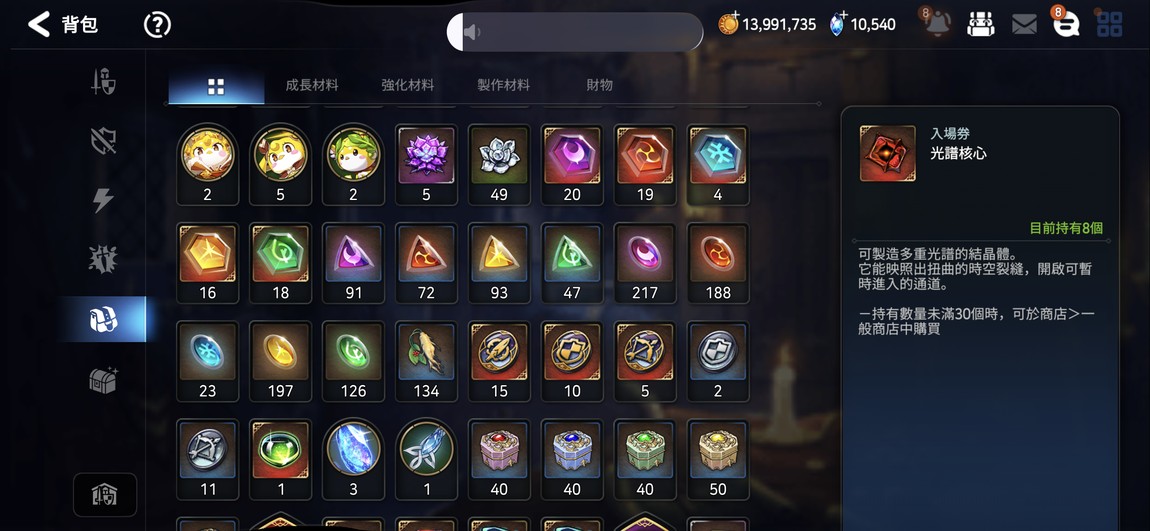Open the treasure chest sidebar category
The height and width of the screenshot is (531, 1150).
(x=103, y=380)
